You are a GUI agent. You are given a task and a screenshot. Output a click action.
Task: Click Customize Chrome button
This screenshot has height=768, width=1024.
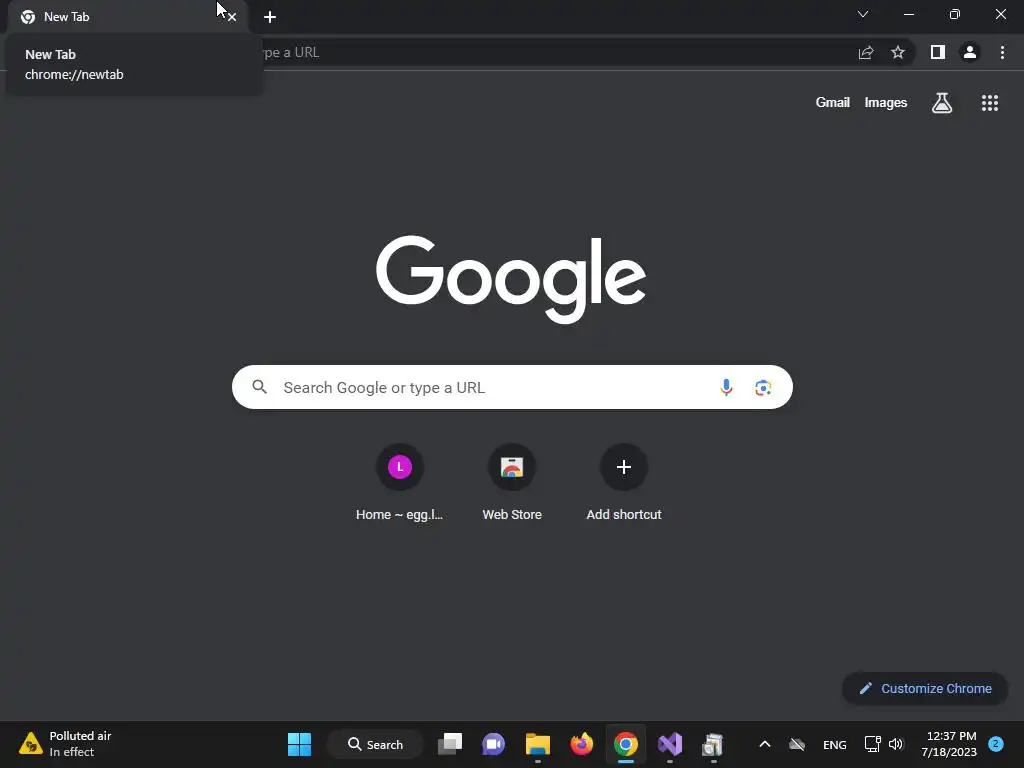click(925, 688)
